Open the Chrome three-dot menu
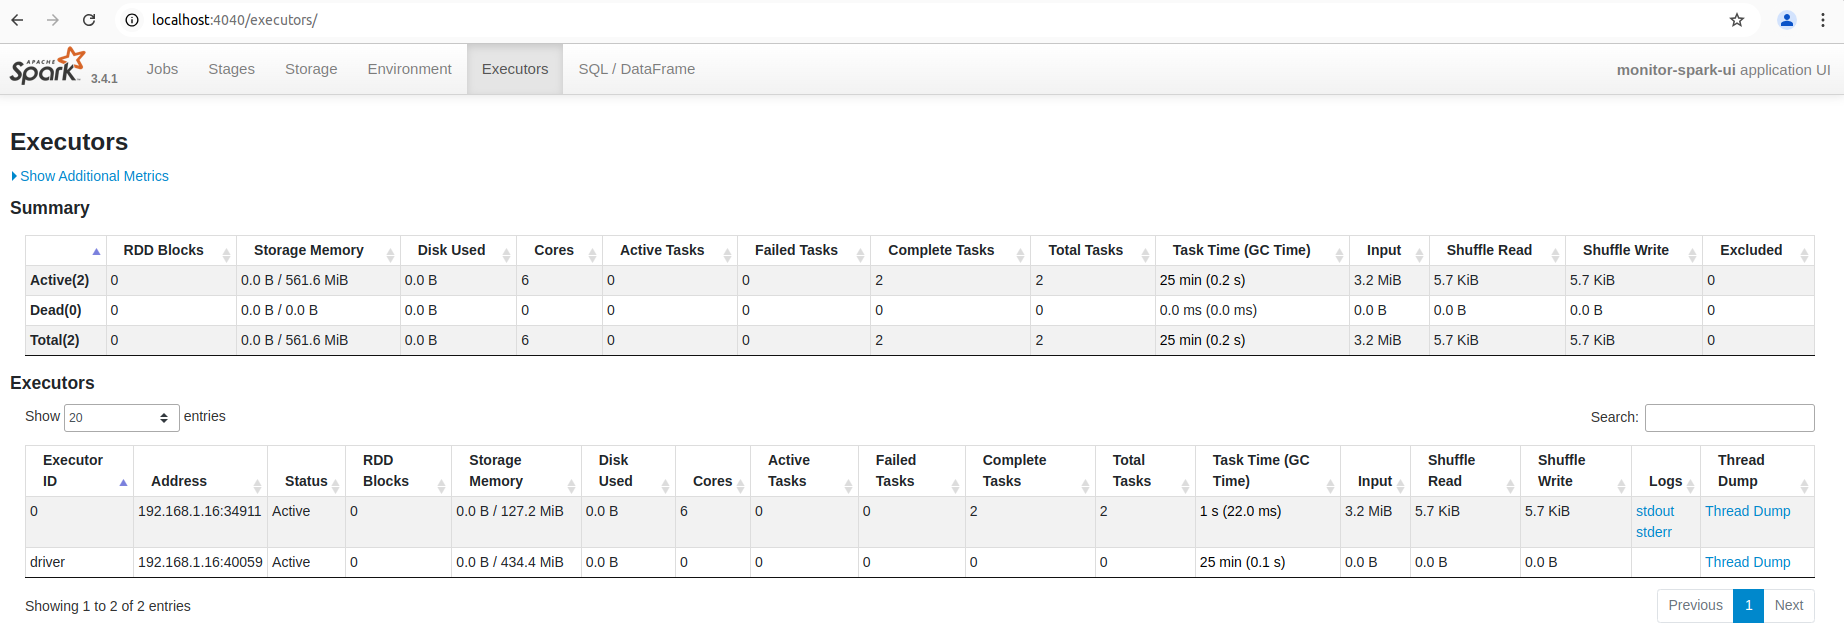1844x633 pixels. coord(1823,20)
